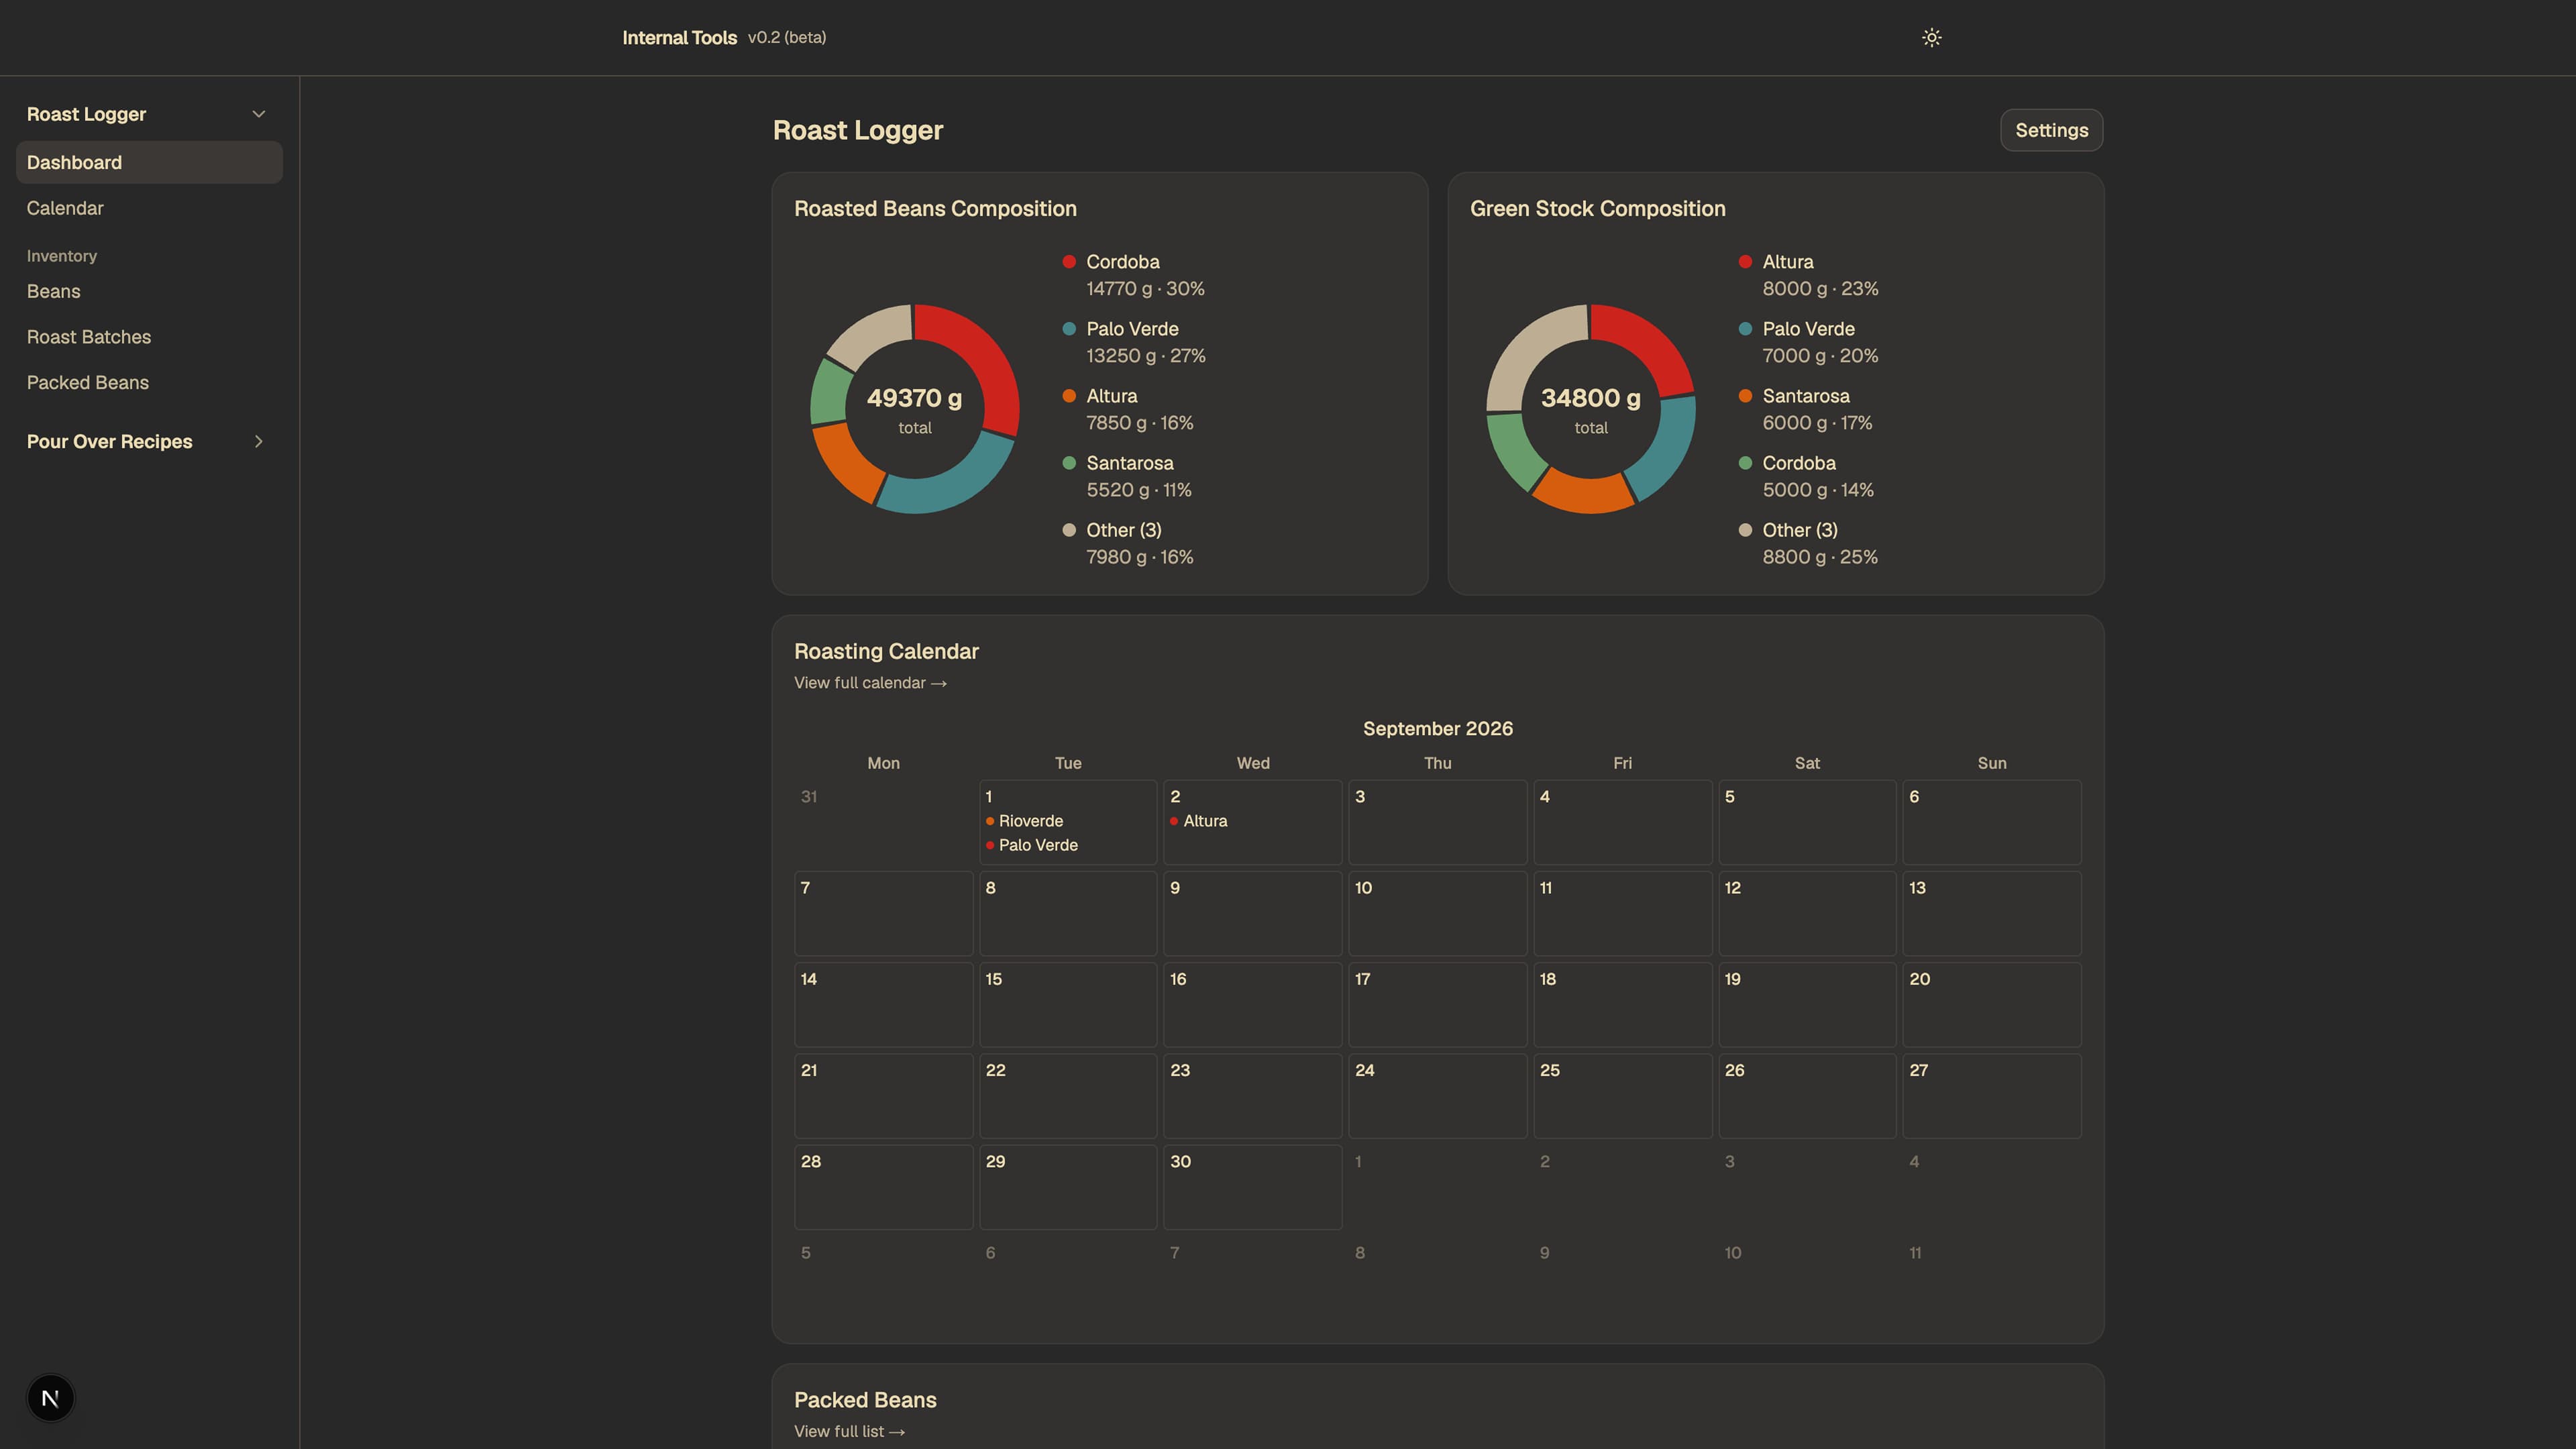Open the Next.js dev tools N badge
The height and width of the screenshot is (1449, 2576).
[50, 1397]
